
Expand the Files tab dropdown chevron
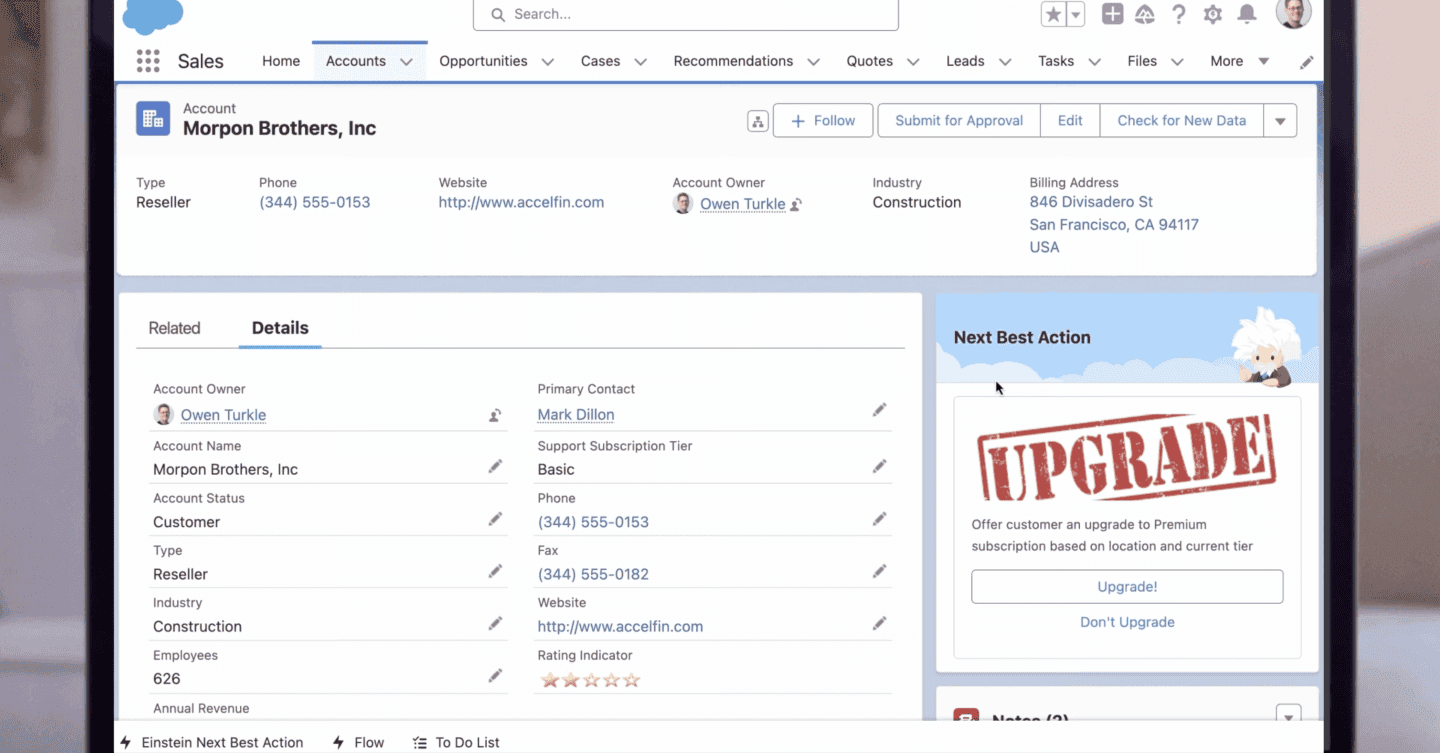[1177, 62]
